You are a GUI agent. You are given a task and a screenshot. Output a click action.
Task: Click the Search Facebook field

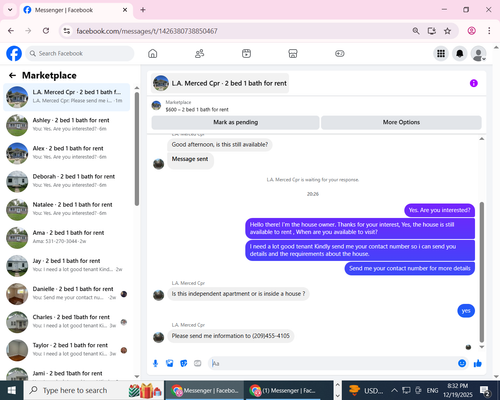(80, 53)
